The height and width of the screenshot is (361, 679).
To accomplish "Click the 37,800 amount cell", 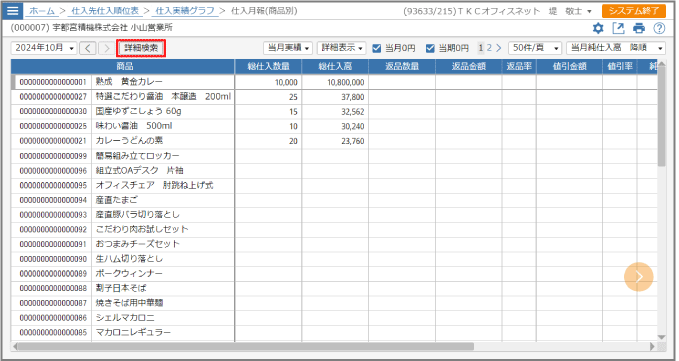I will [335, 97].
